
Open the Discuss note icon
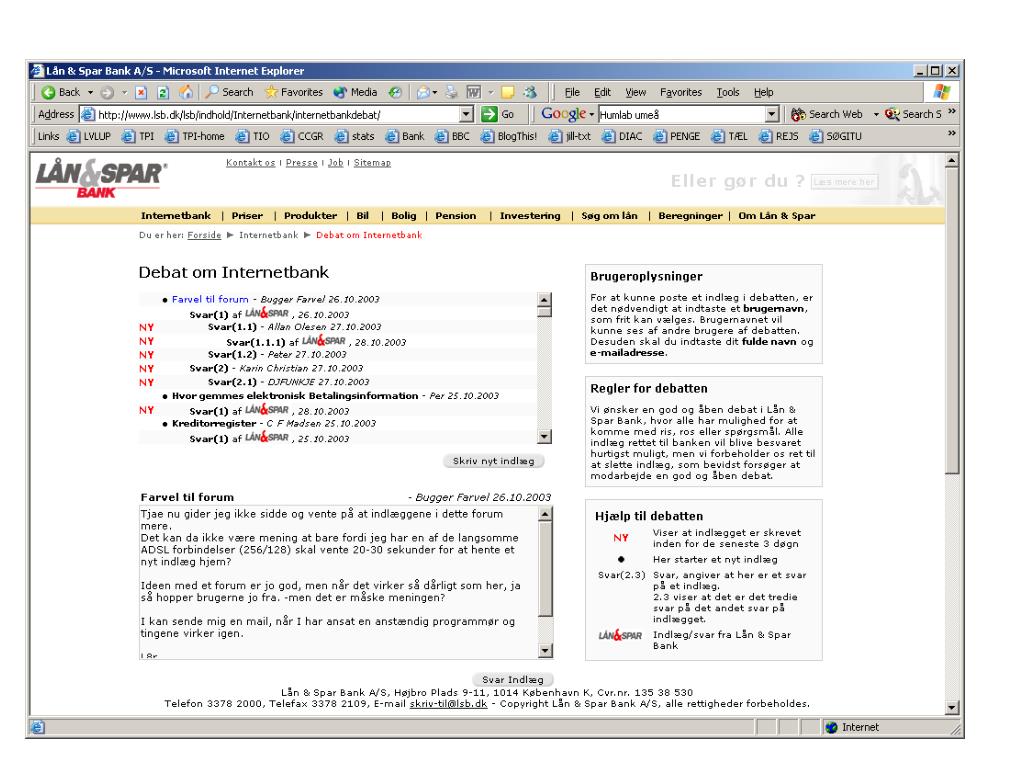point(507,93)
